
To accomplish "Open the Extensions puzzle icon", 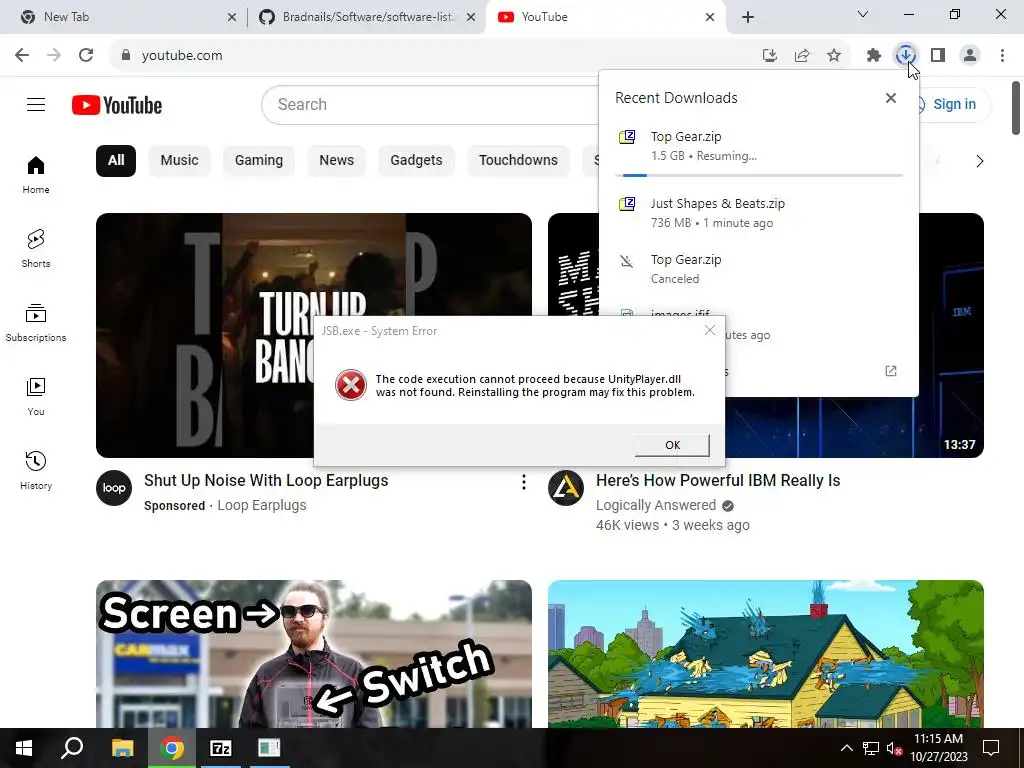I will click(x=874, y=56).
